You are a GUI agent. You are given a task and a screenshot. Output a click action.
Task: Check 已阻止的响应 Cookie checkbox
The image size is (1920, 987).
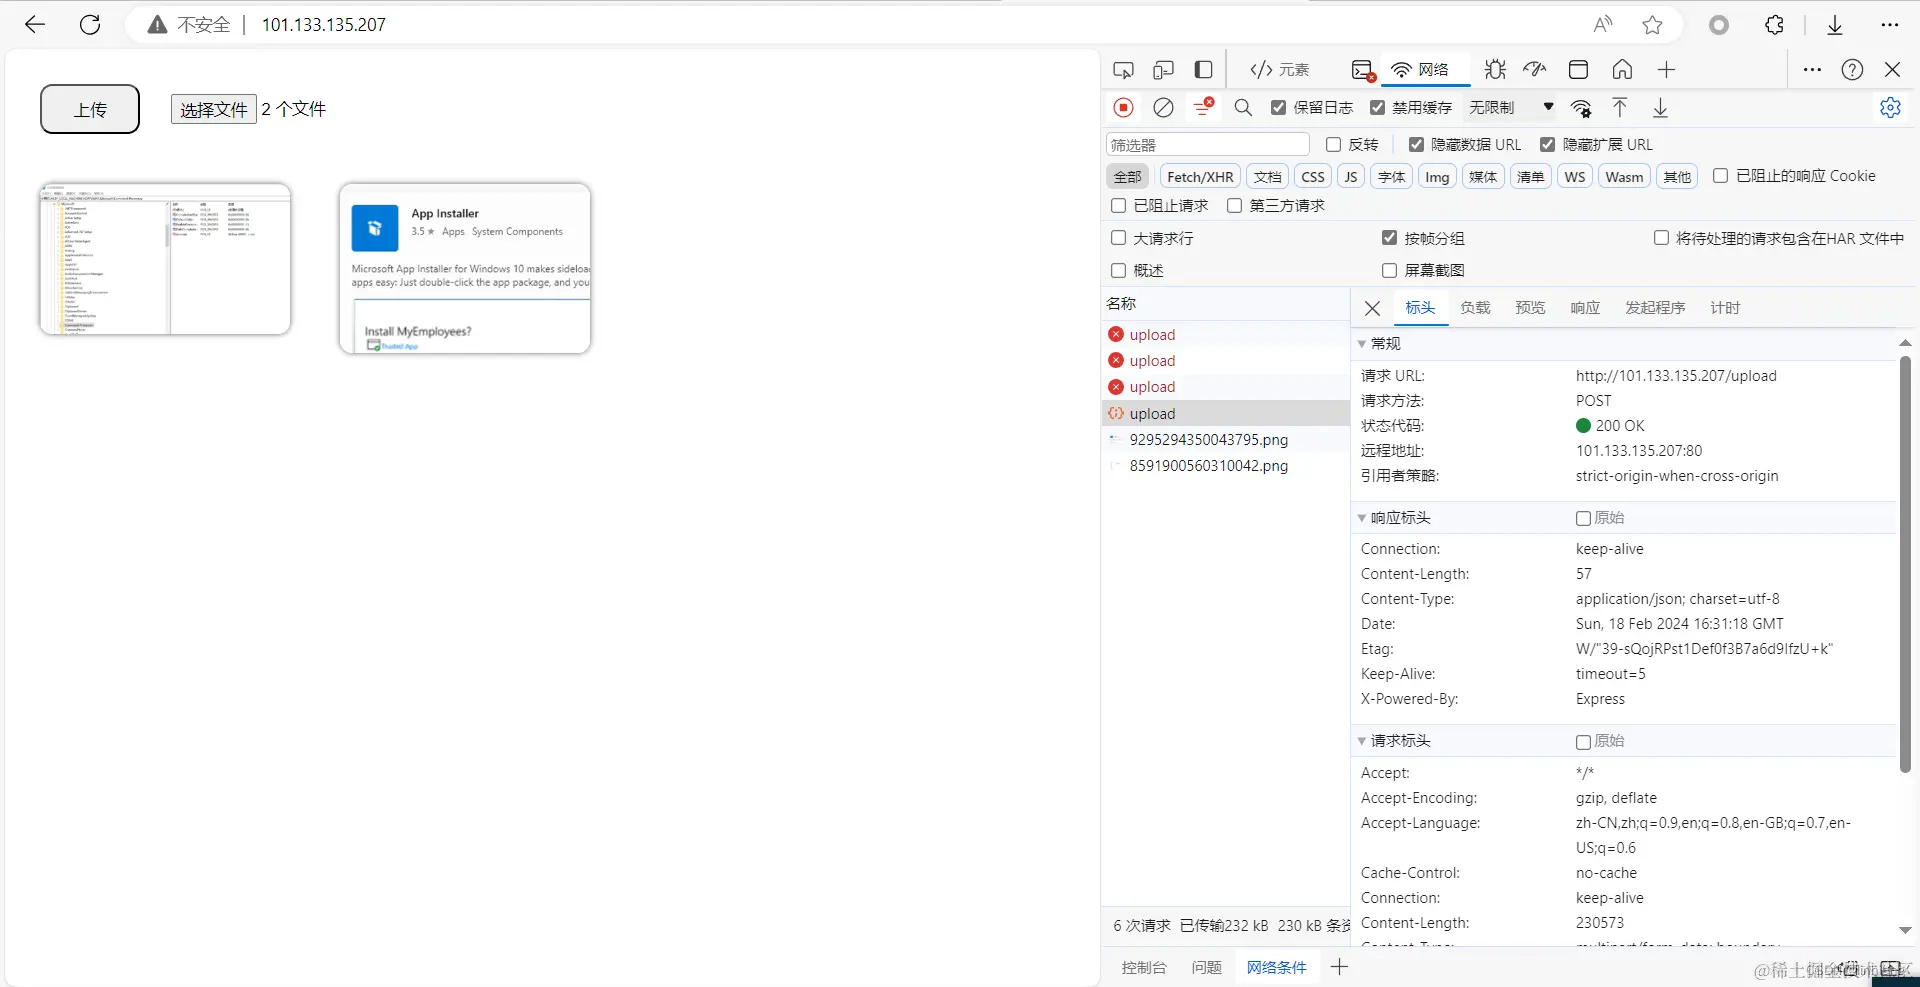pos(1720,176)
